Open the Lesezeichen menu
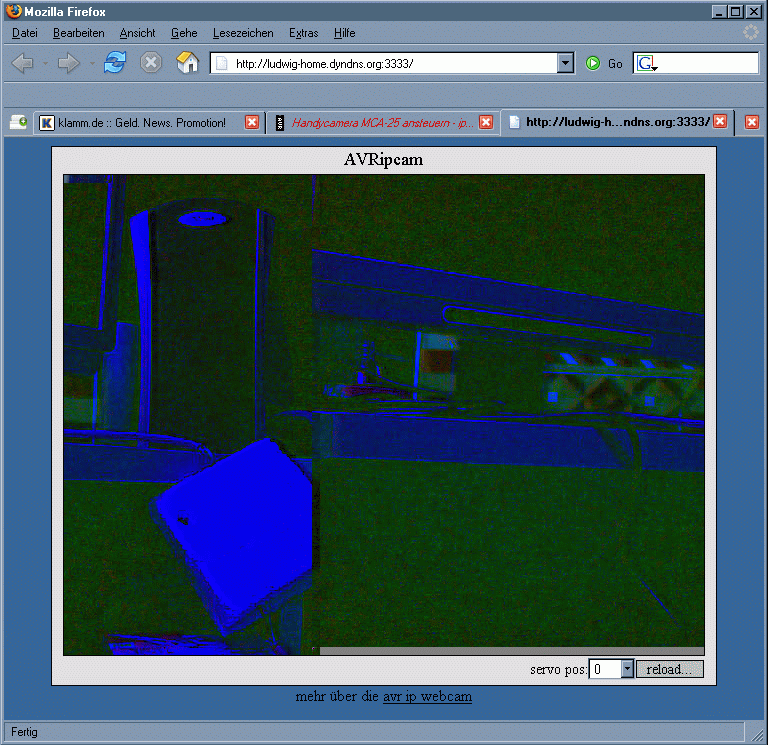The image size is (768, 745). click(x=243, y=33)
